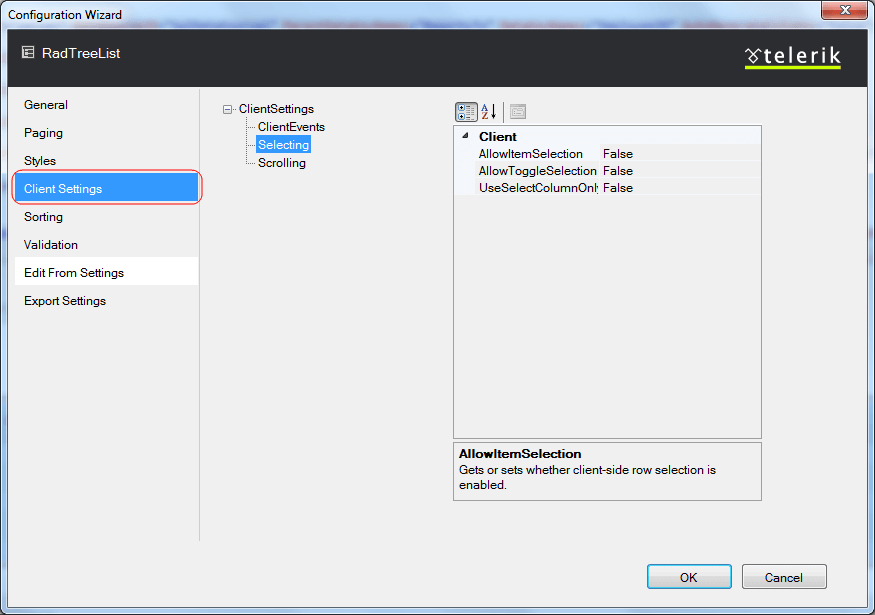Click the Cancel button
Viewport: 875px width, 615px height.
point(784,577)
